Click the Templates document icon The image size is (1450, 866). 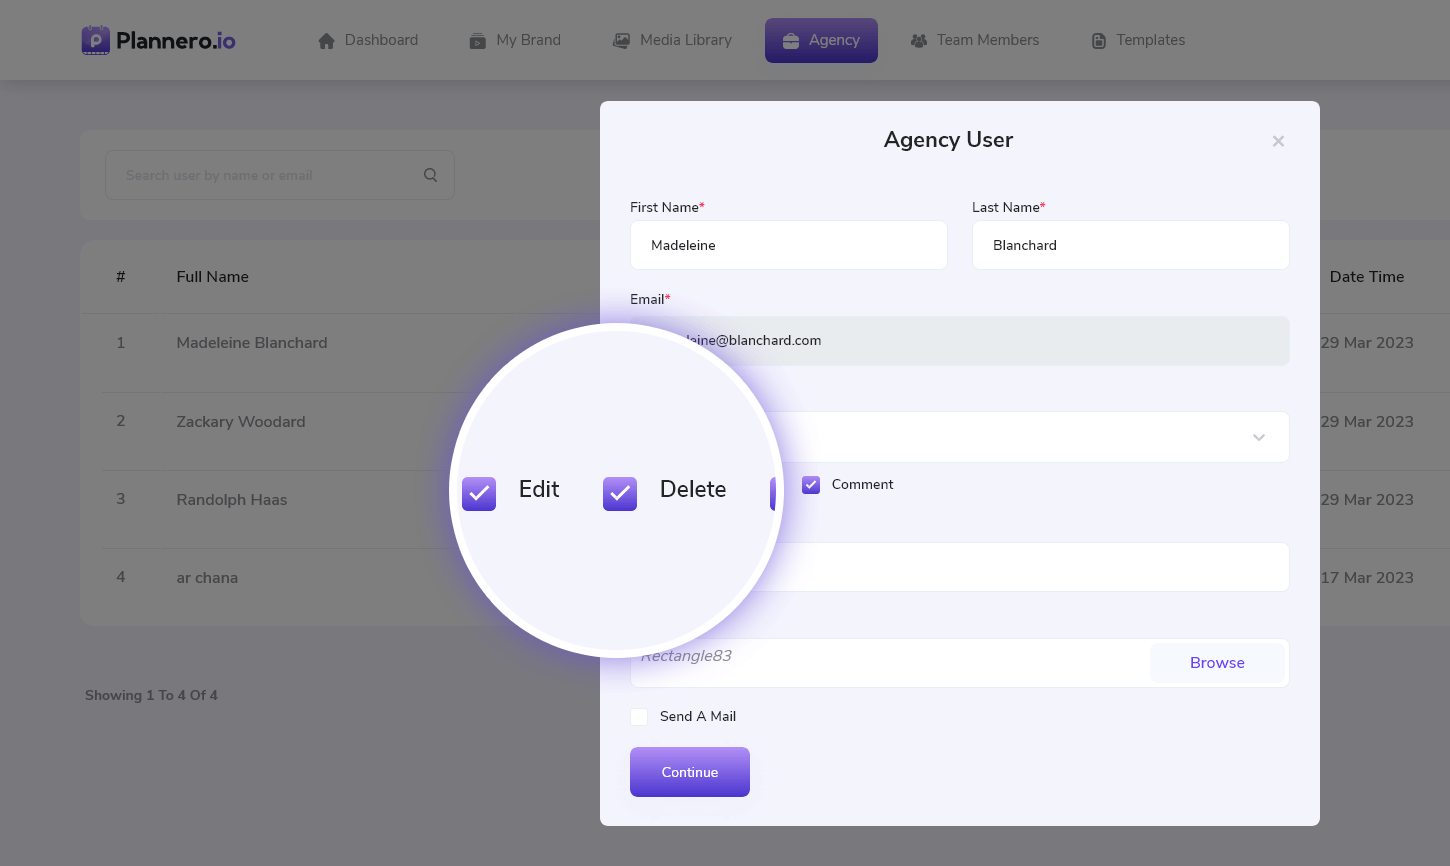click(1099, 41)
